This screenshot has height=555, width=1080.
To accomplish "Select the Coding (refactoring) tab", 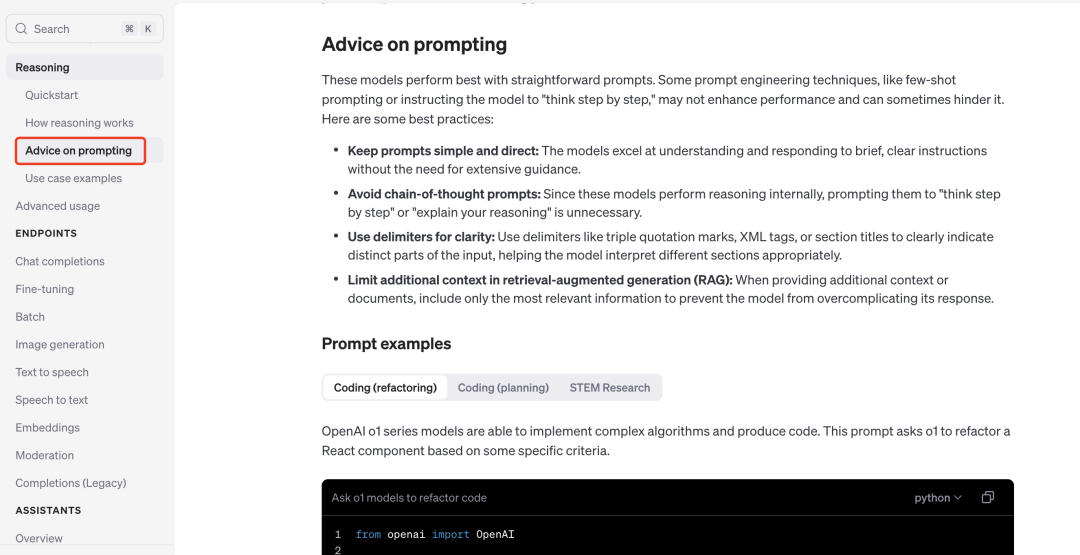I will click(385, 388).
